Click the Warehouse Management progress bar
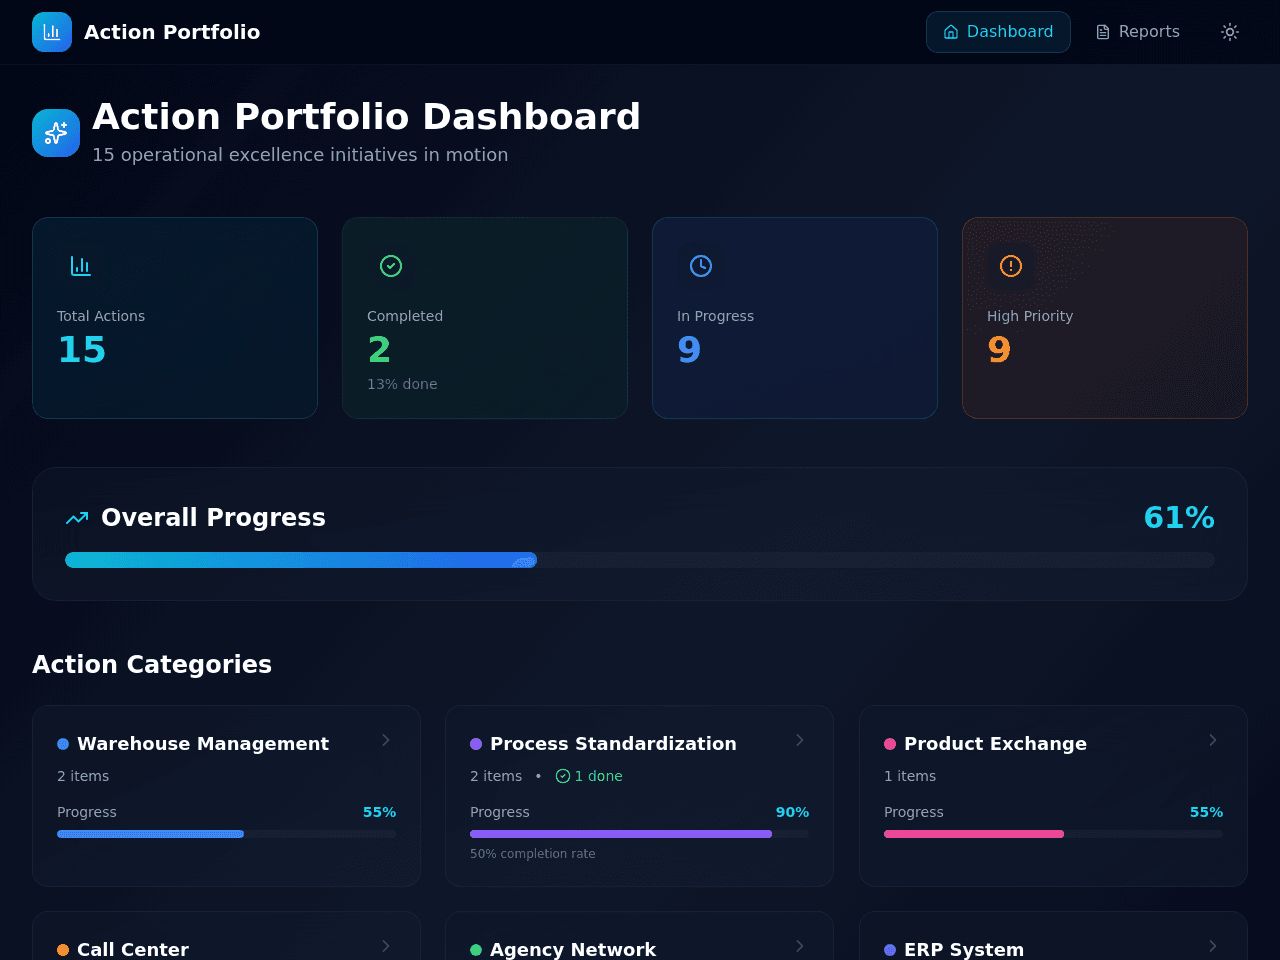1280x960 pixels. point(226,834)
